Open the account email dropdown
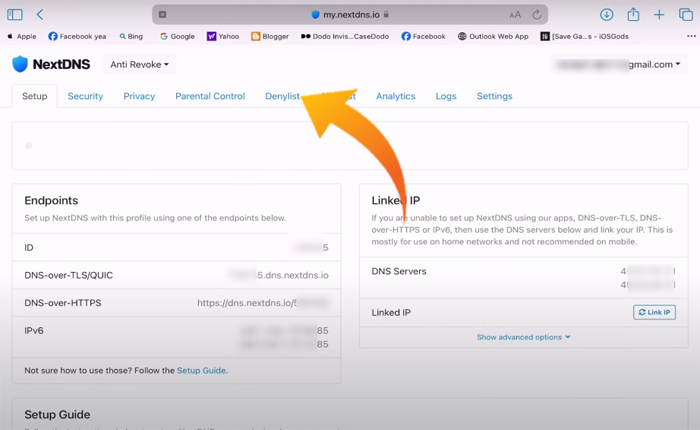The height and width of the screenshot is (430, 700). [620, 64]
